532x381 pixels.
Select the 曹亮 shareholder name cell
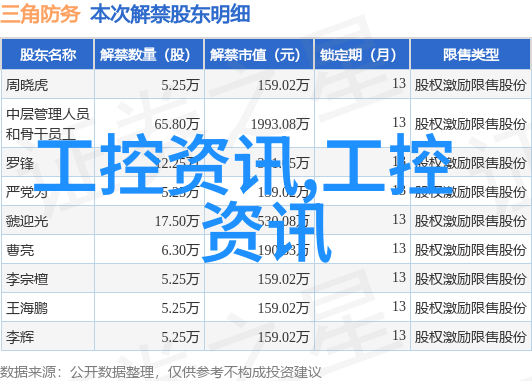20,250
